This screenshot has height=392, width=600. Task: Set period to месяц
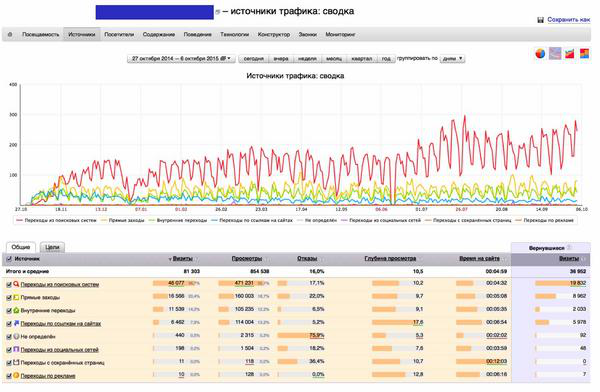(x=334, y=59)
